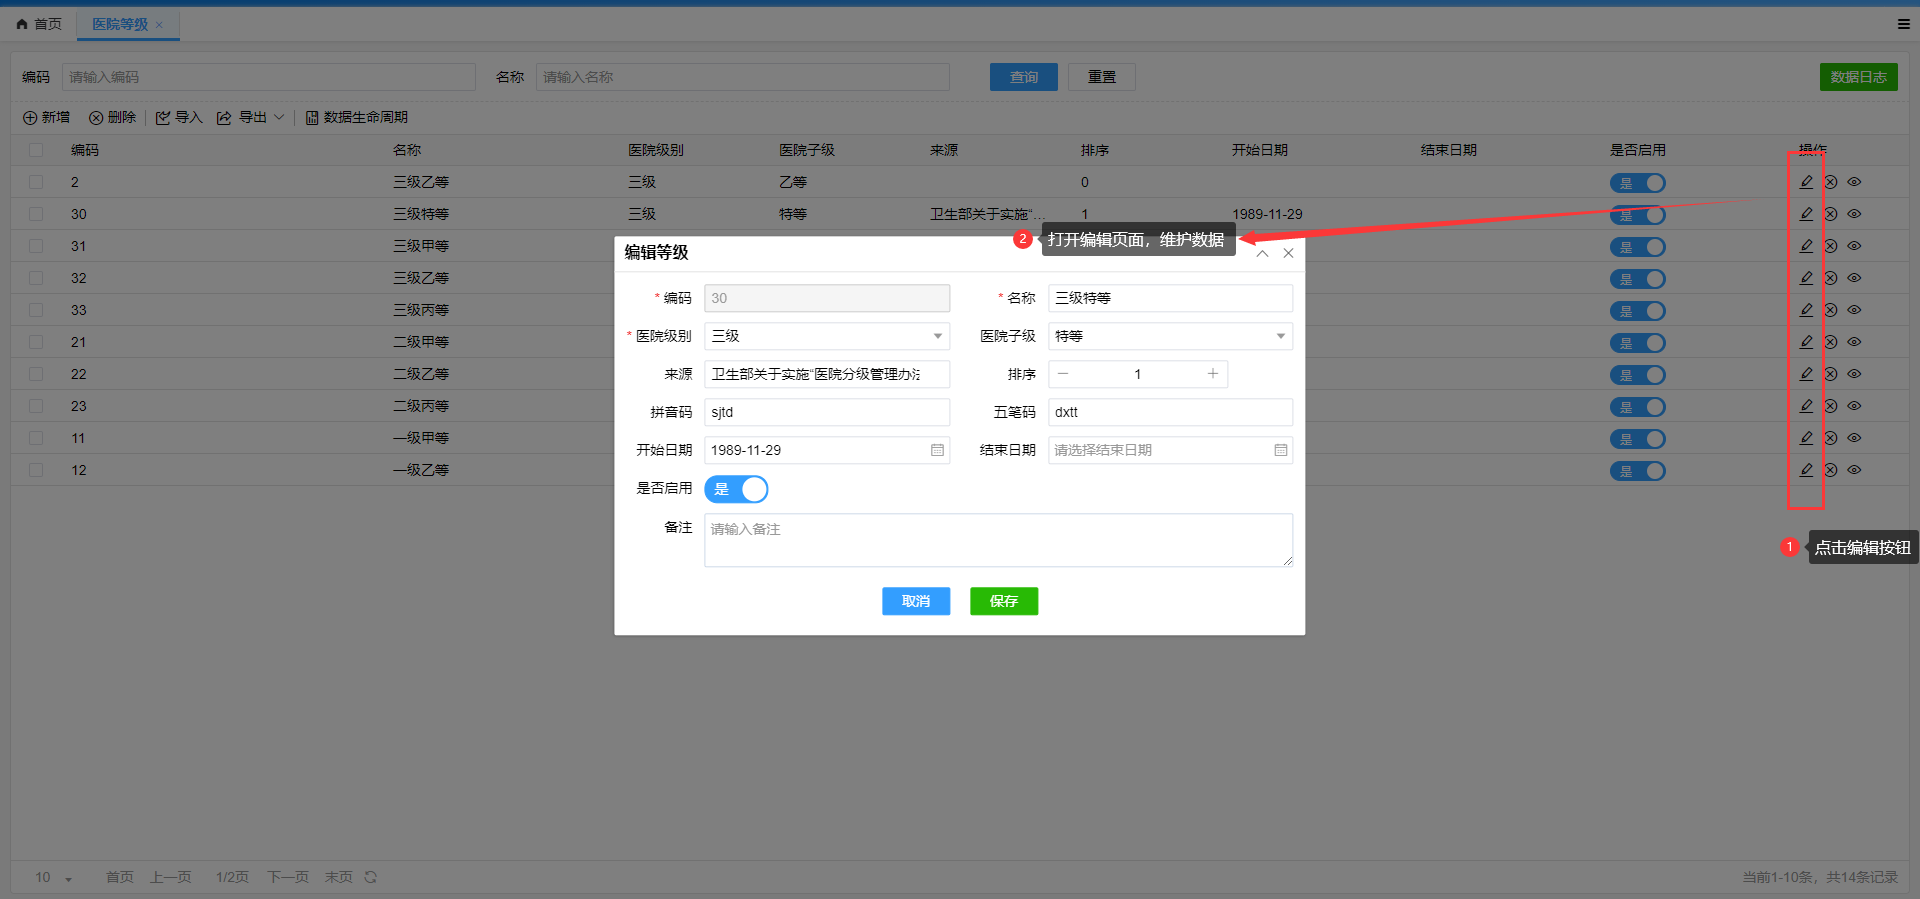Click the refresh icon in the pagination bar
The height and width of the screenshot is (899, 1920).
(371, 877)
